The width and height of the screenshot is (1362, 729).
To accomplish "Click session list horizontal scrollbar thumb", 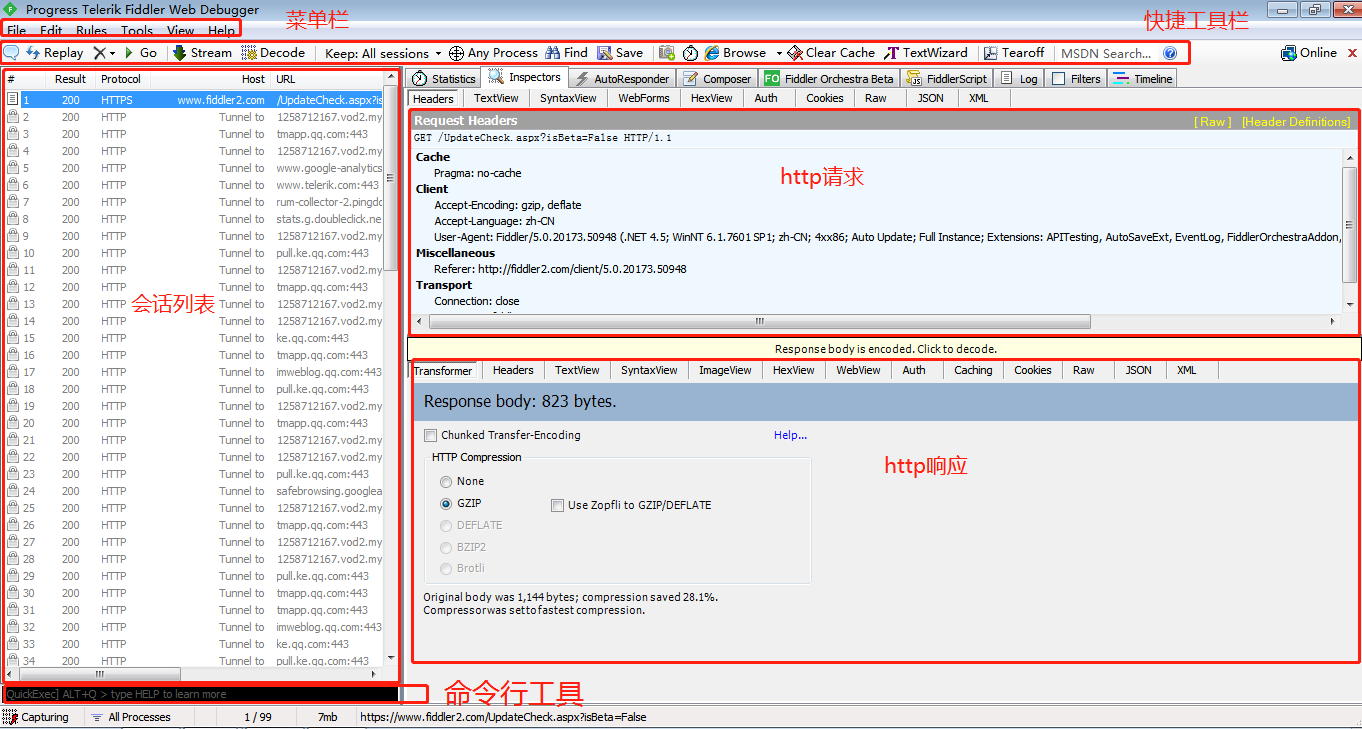I will pyautogui.click(x=100, y=674).
